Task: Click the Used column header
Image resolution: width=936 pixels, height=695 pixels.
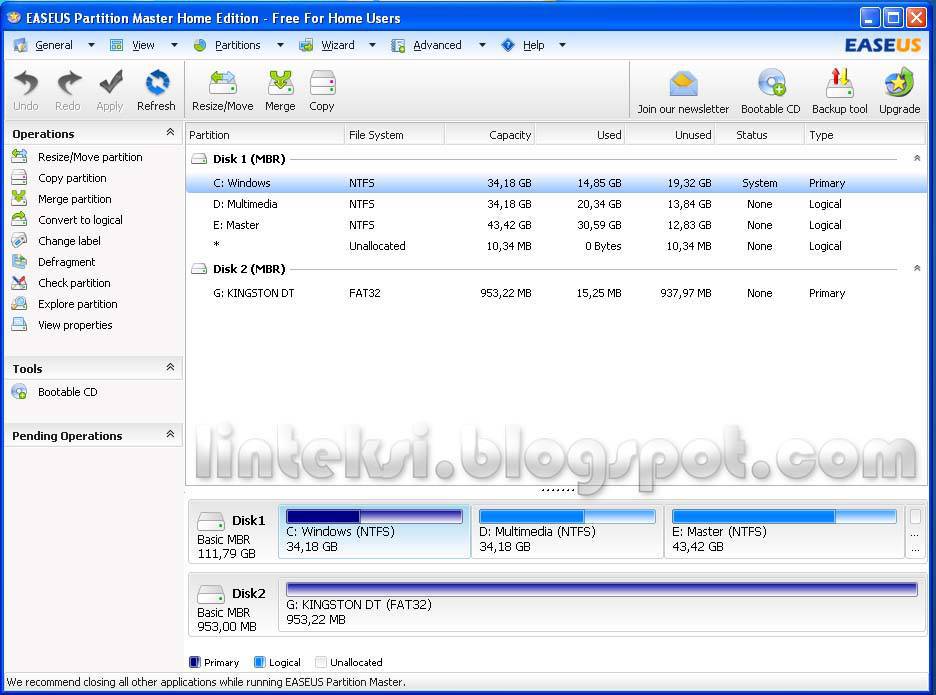Action: (x=580, y=135)
